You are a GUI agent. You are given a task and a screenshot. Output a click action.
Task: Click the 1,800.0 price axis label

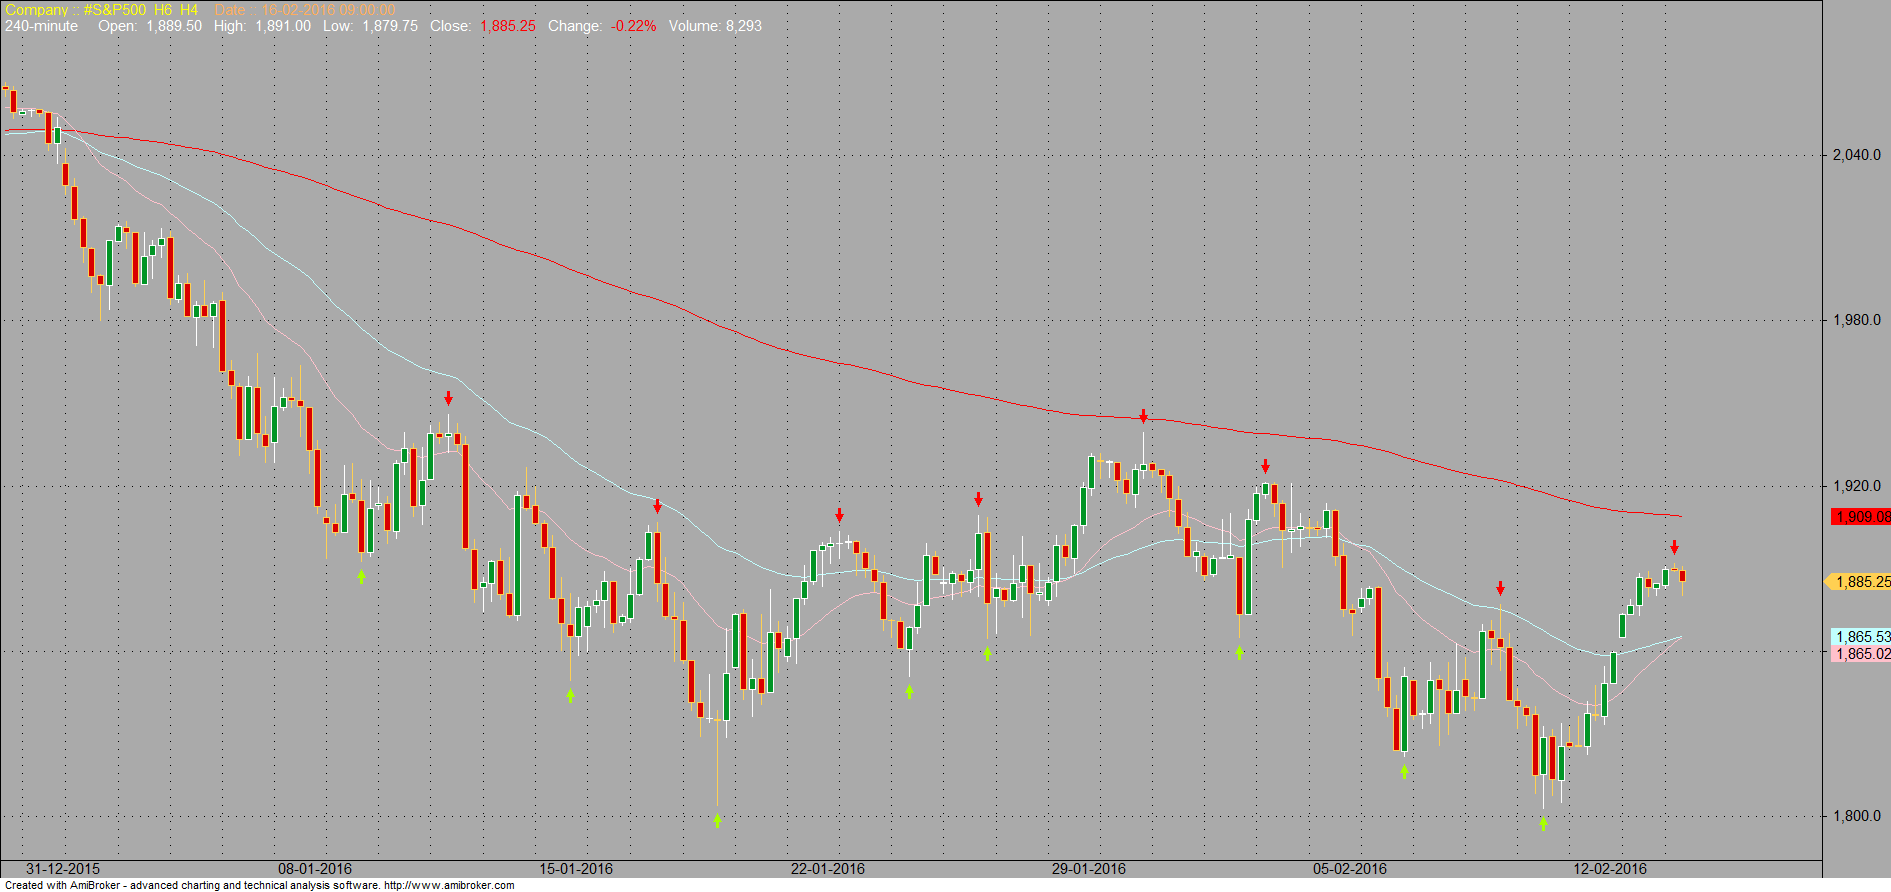[1857, 816]
